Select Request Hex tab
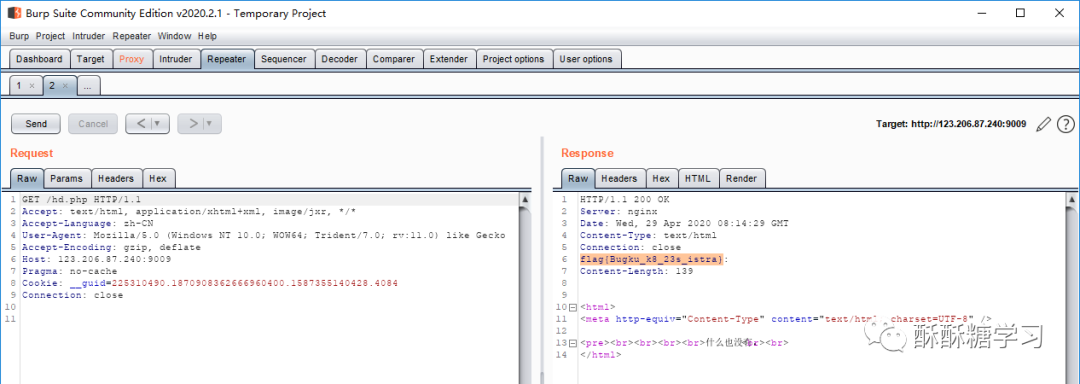This screenshot has height=384, width=1080. pyautogui.click(x=158, y=178)
